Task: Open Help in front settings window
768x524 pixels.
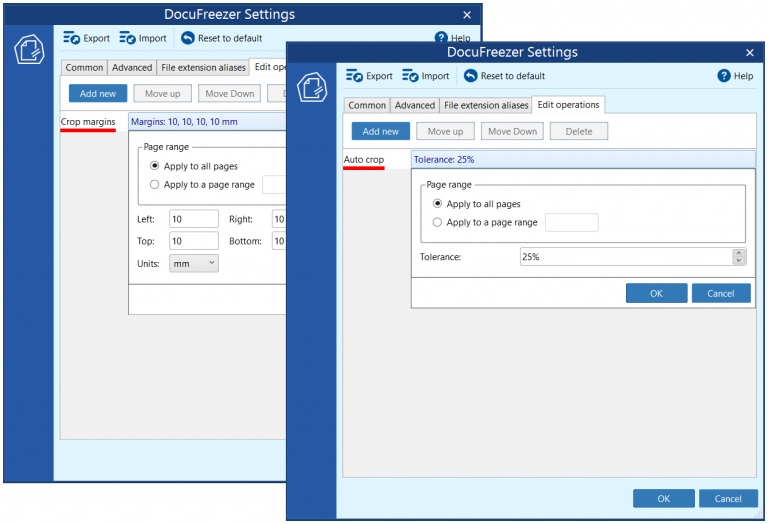Action: click(x=735, y=76)
